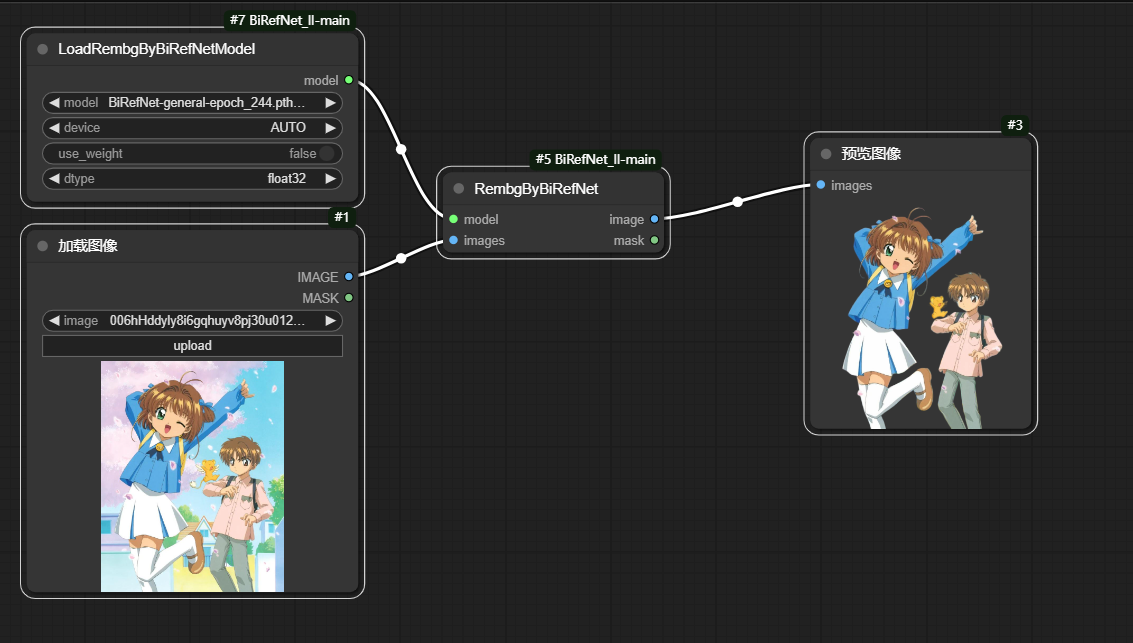Click the RembgByBiRefNet node title
Image resolution: width=1133 pixels, height=643 pixels.
pyautogui.click(x=536, y=188)
